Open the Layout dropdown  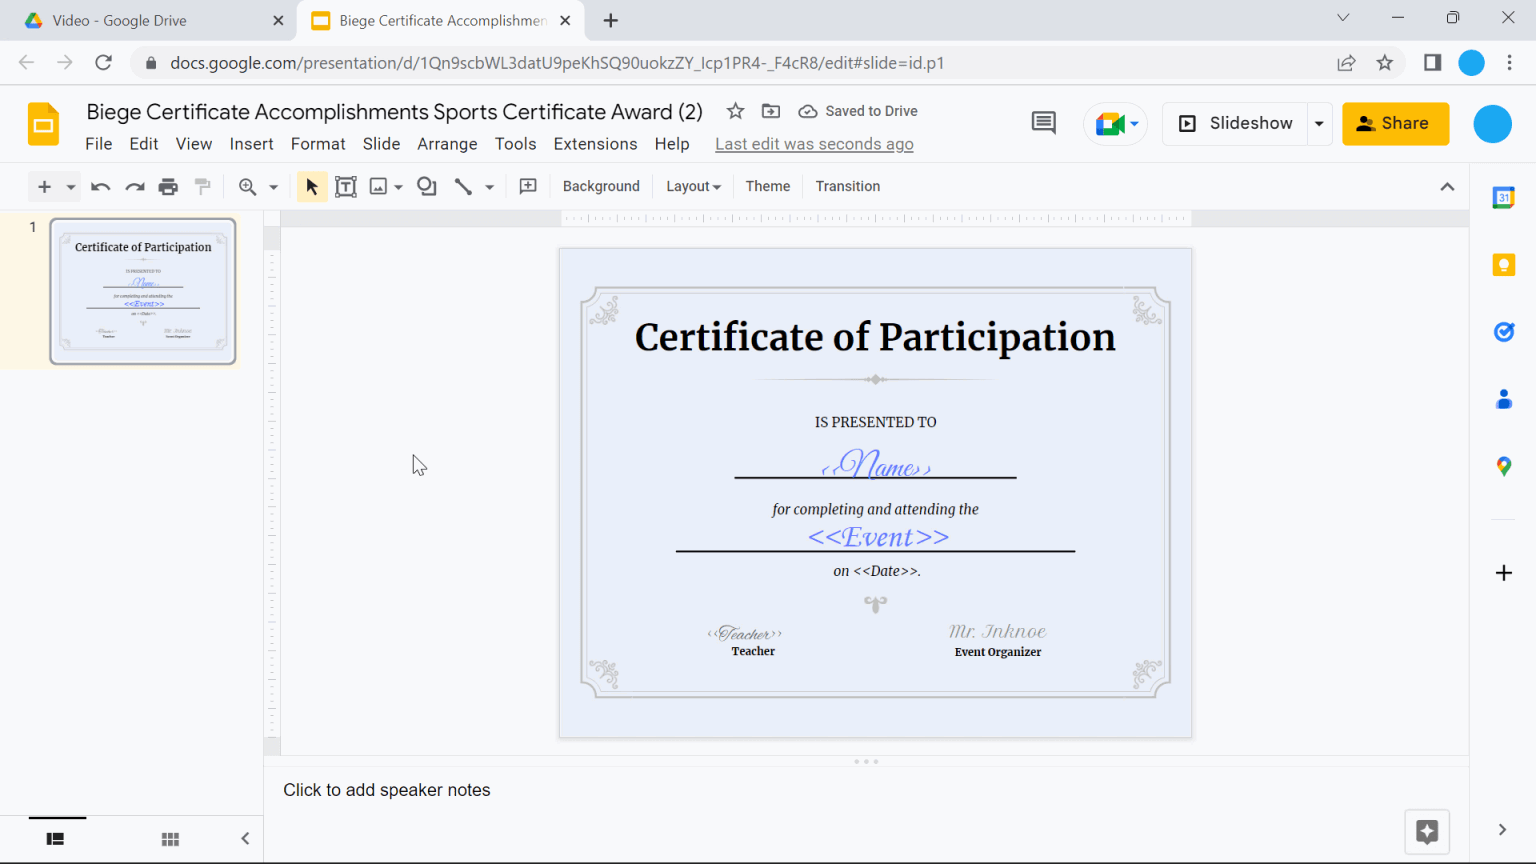pyautogui.click(x=693, y=186)
